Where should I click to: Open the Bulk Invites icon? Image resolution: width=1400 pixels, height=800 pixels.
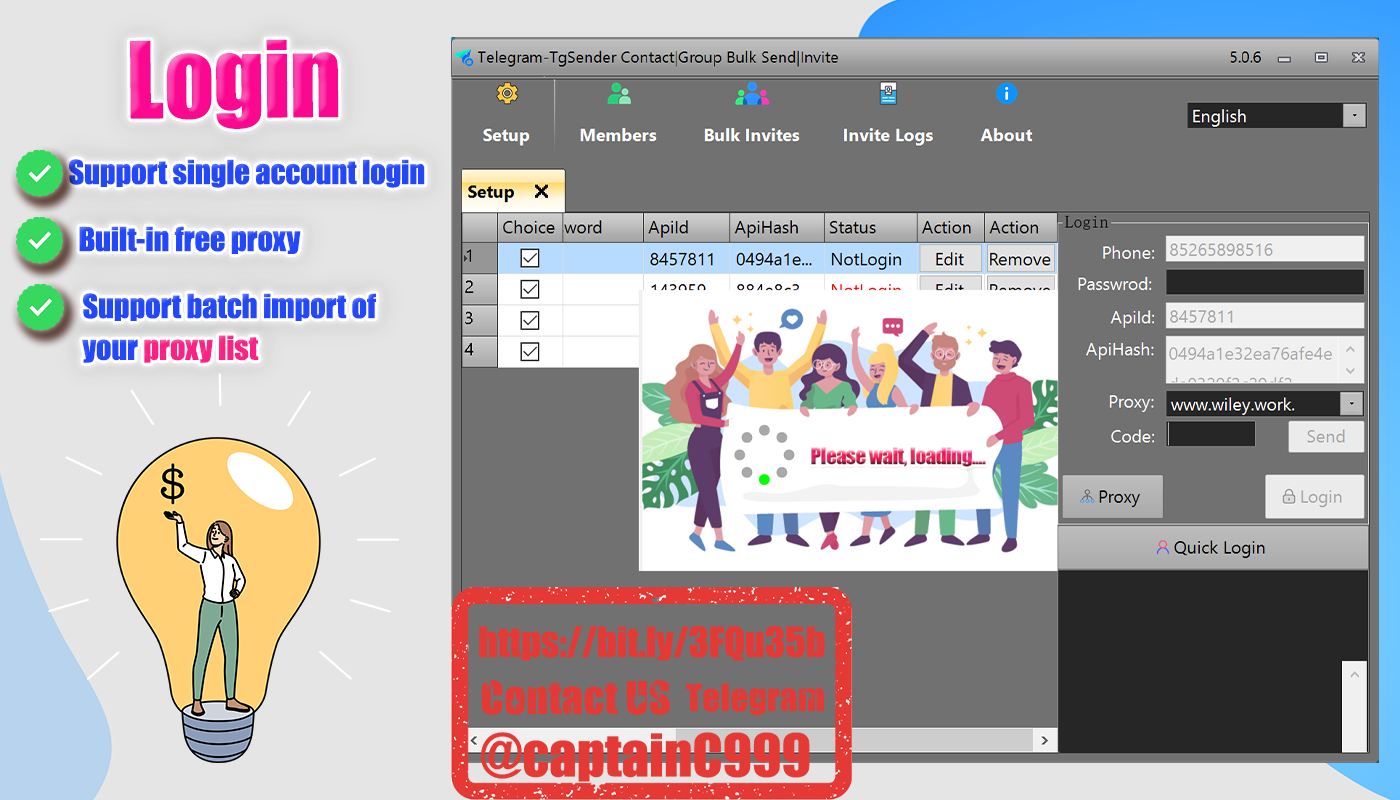(751, 93)
